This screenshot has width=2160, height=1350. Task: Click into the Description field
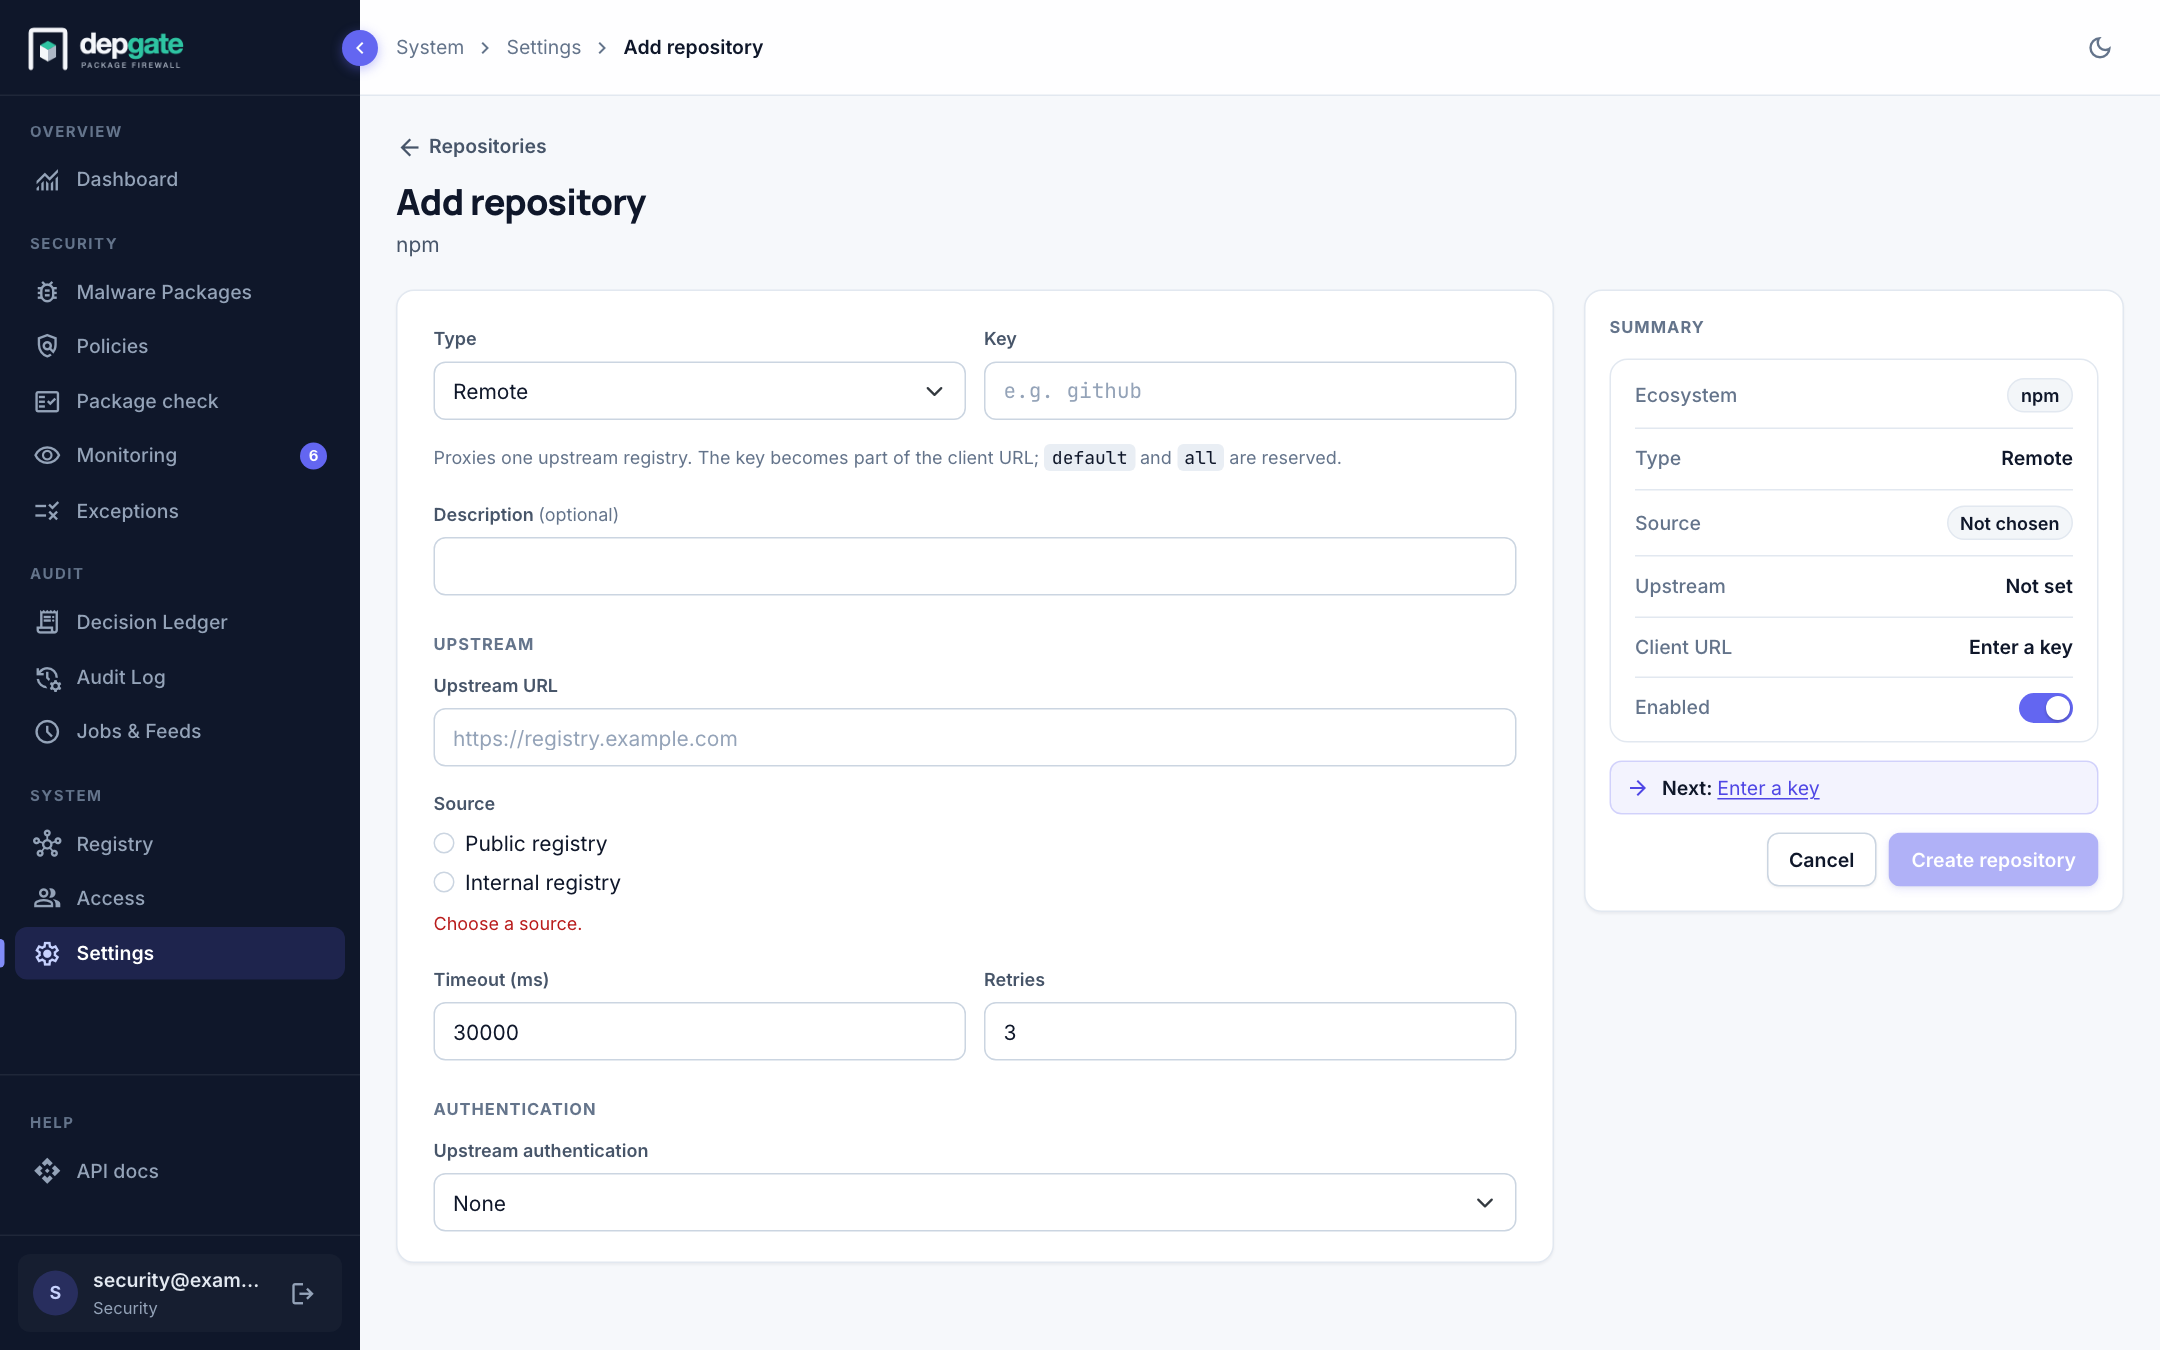coord(974,566)
